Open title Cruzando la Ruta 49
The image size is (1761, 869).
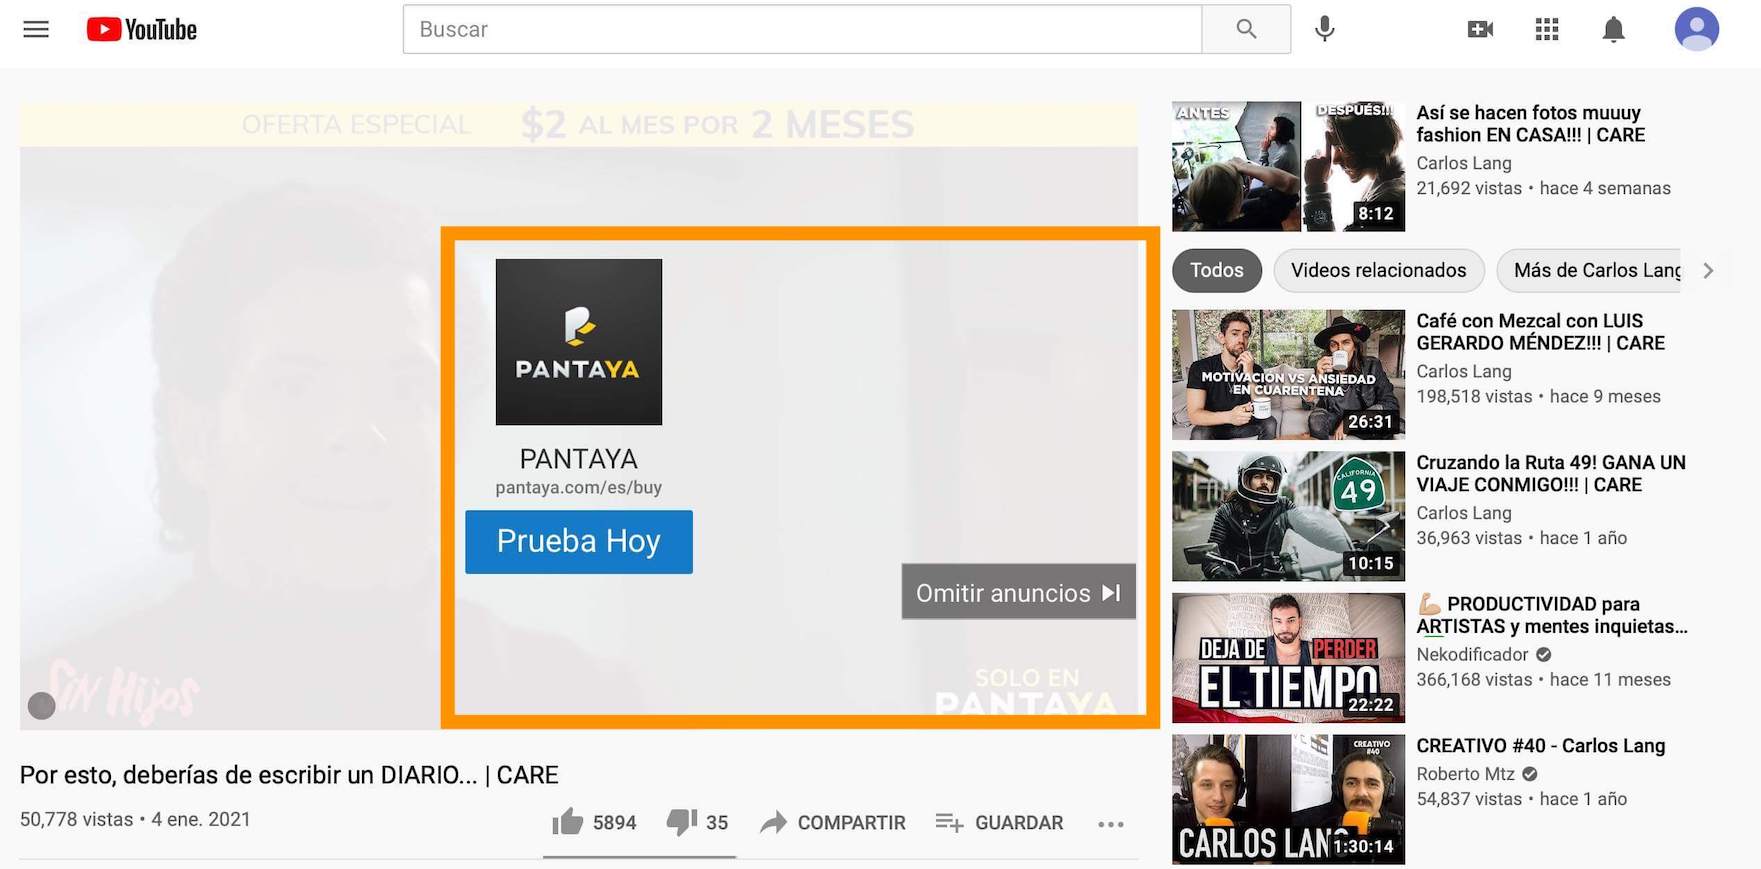[x=1550, y=474]
